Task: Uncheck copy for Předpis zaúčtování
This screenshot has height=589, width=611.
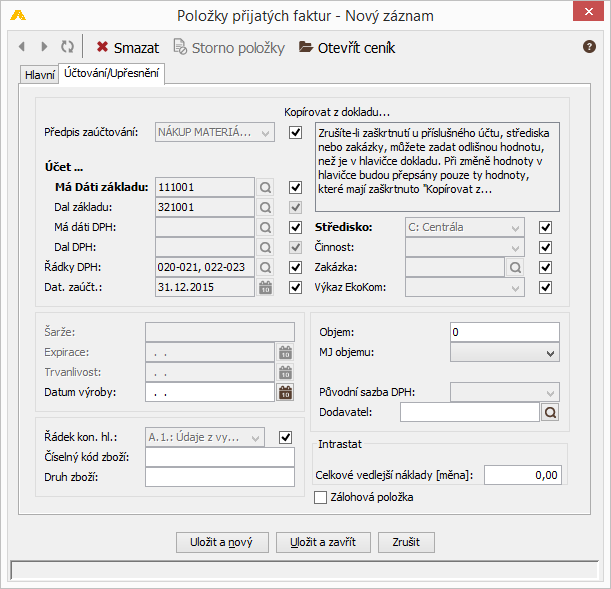Action: point(295,132)
